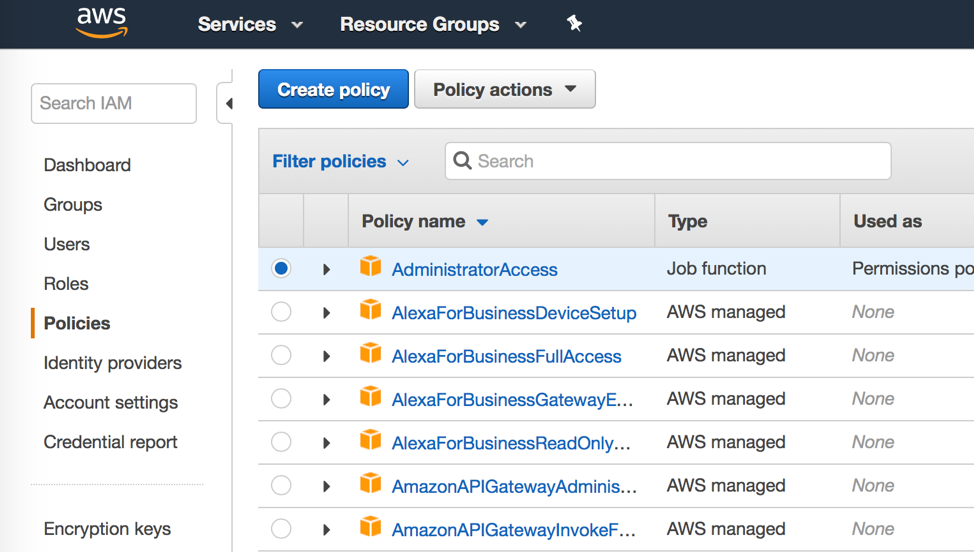Click the policy box icon for AlexaForBusinessDeviceSetup
The image size is (974, 552).
pos(371,310)
